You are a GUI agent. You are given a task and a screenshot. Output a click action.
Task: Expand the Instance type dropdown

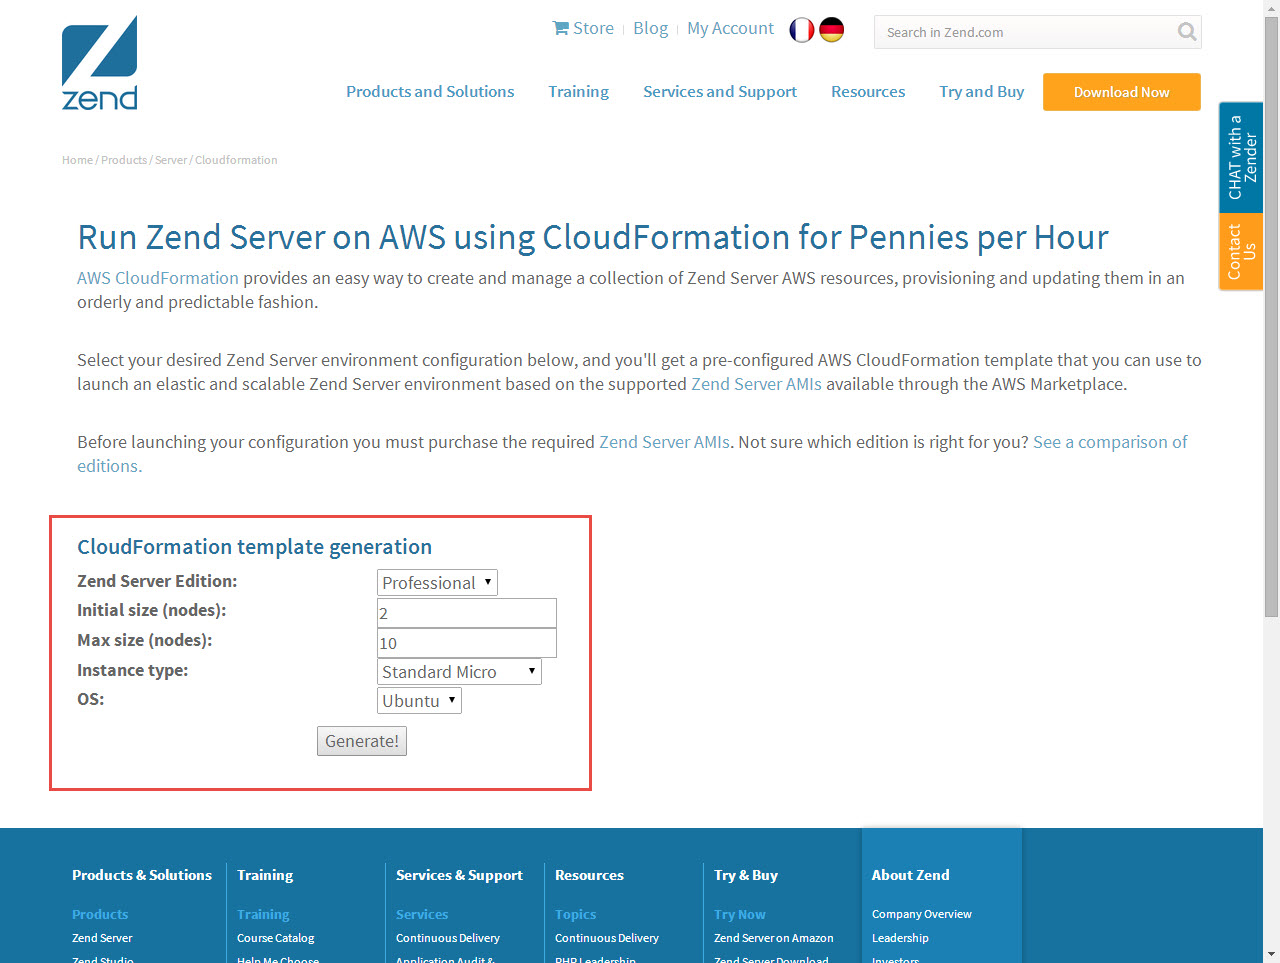click(459, 672)
